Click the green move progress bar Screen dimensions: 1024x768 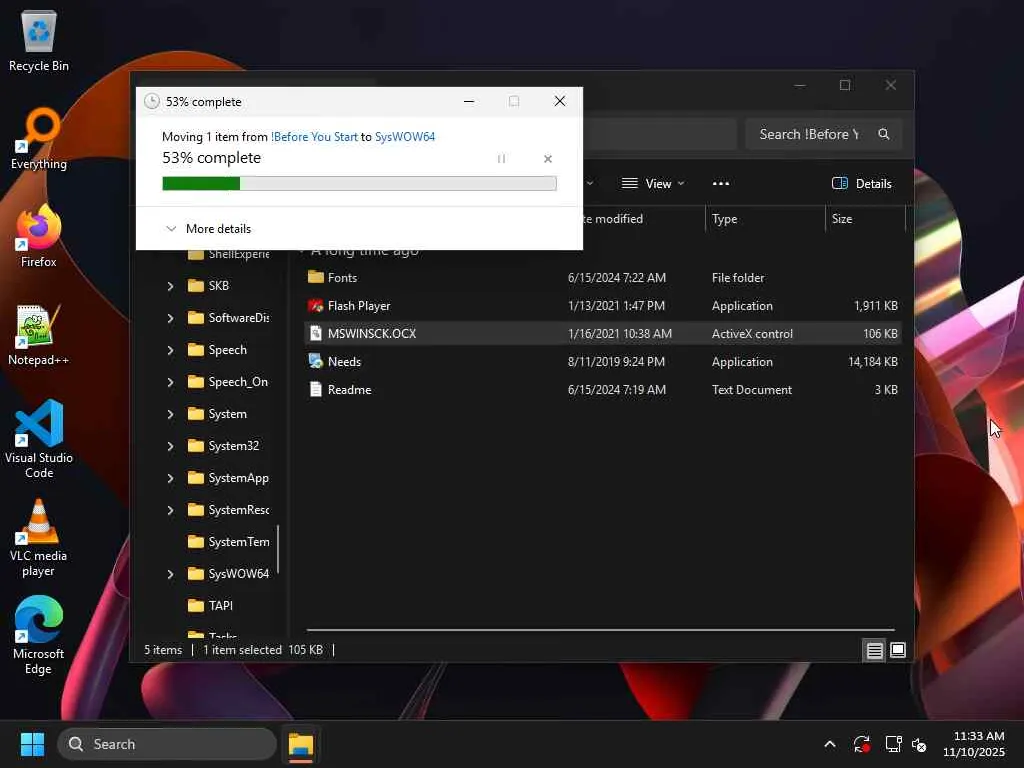(359, 184)
